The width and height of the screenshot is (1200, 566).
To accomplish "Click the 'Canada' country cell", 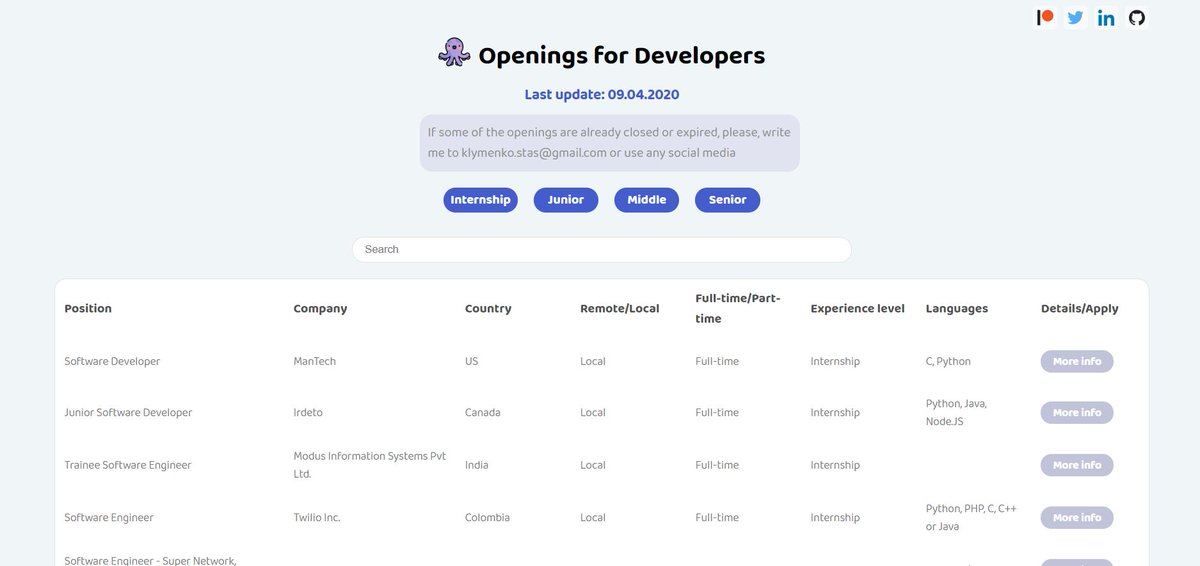I will coord(483,412).
